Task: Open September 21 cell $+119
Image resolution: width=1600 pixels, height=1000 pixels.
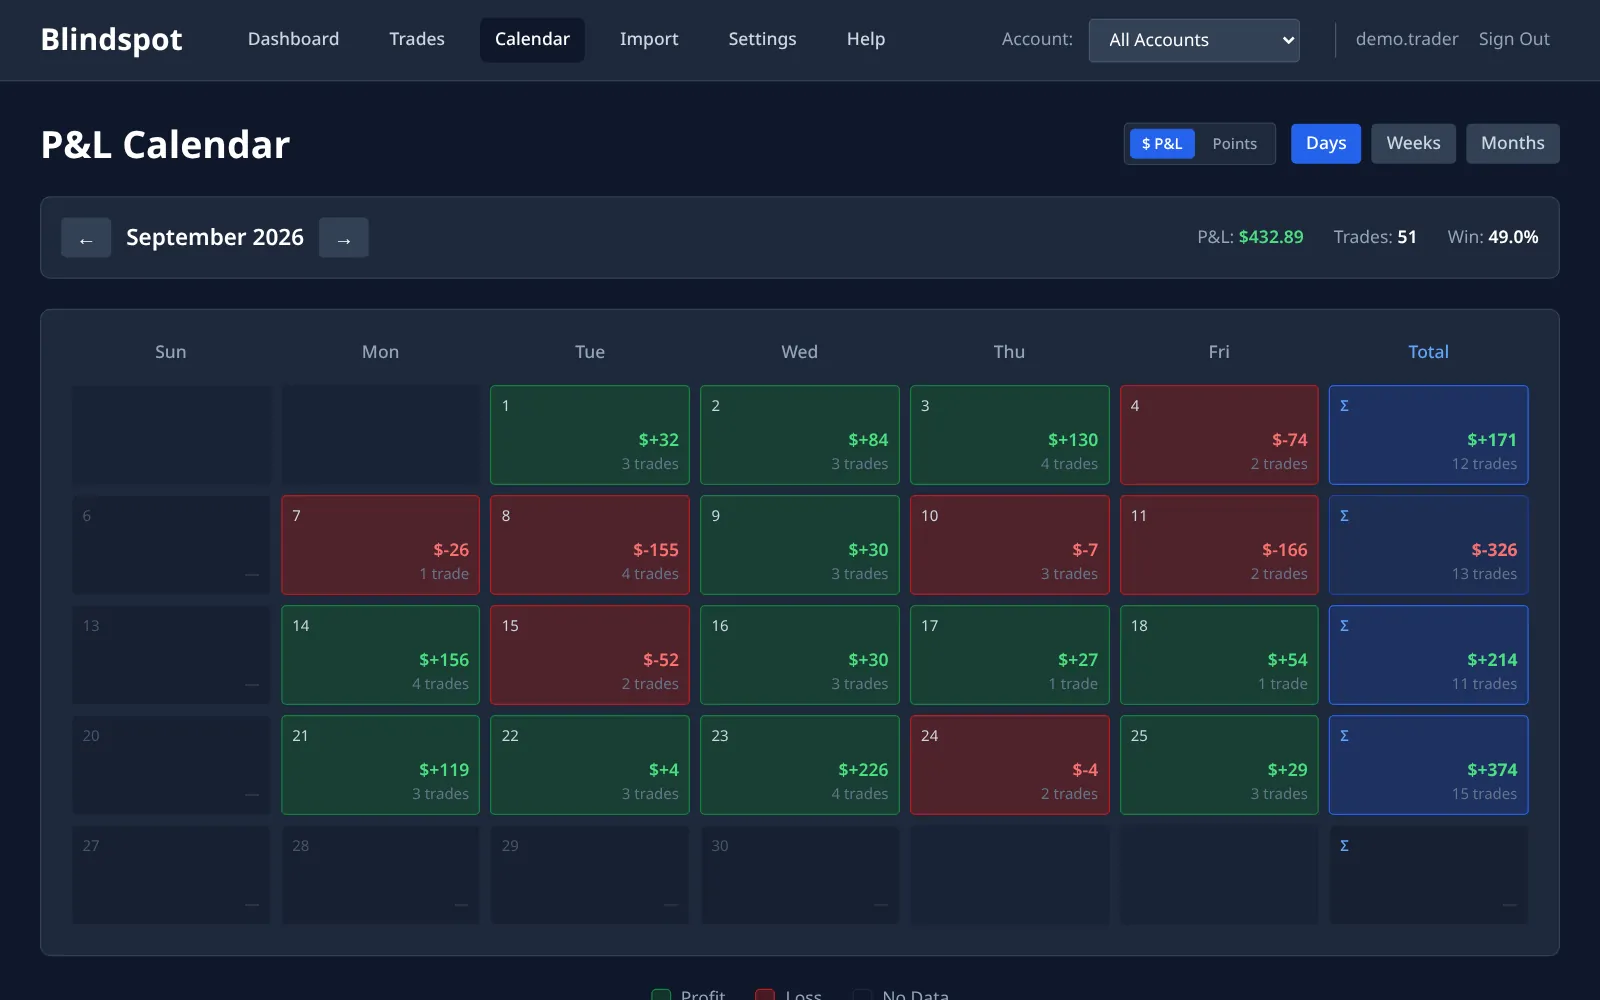Action: tap(380, 765)
